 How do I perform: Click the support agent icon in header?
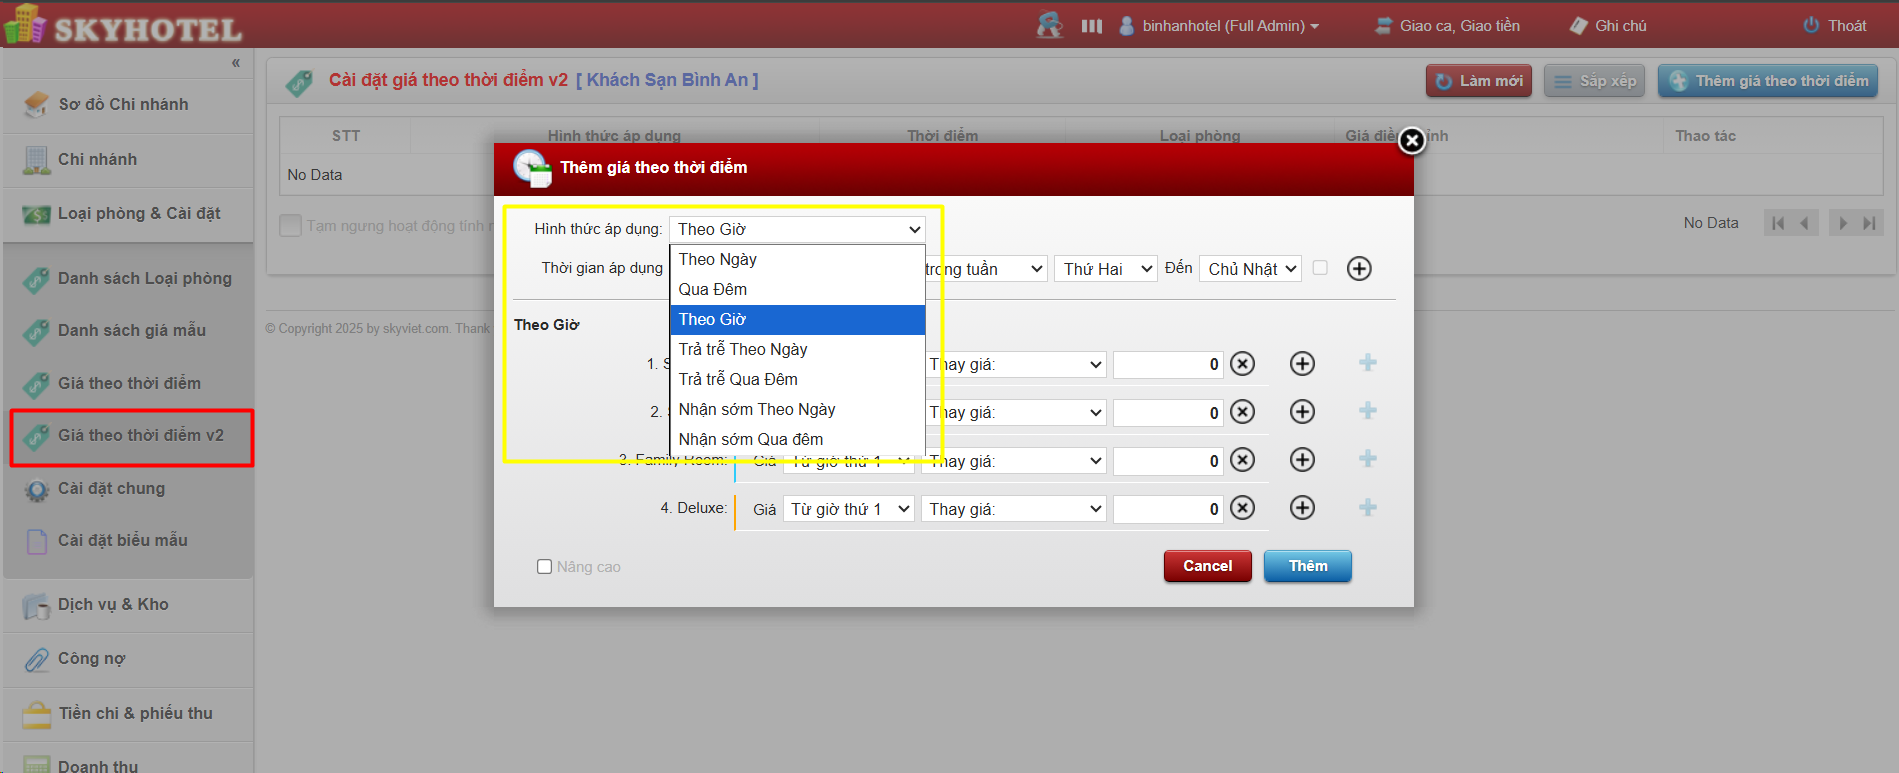click(x=1049, y=25)
